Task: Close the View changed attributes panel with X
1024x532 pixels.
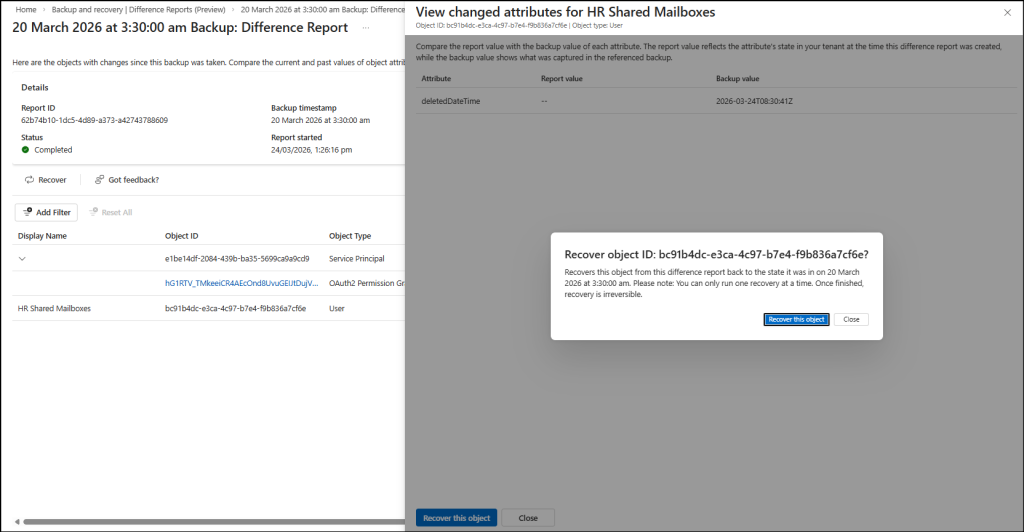Action: 1007,12
